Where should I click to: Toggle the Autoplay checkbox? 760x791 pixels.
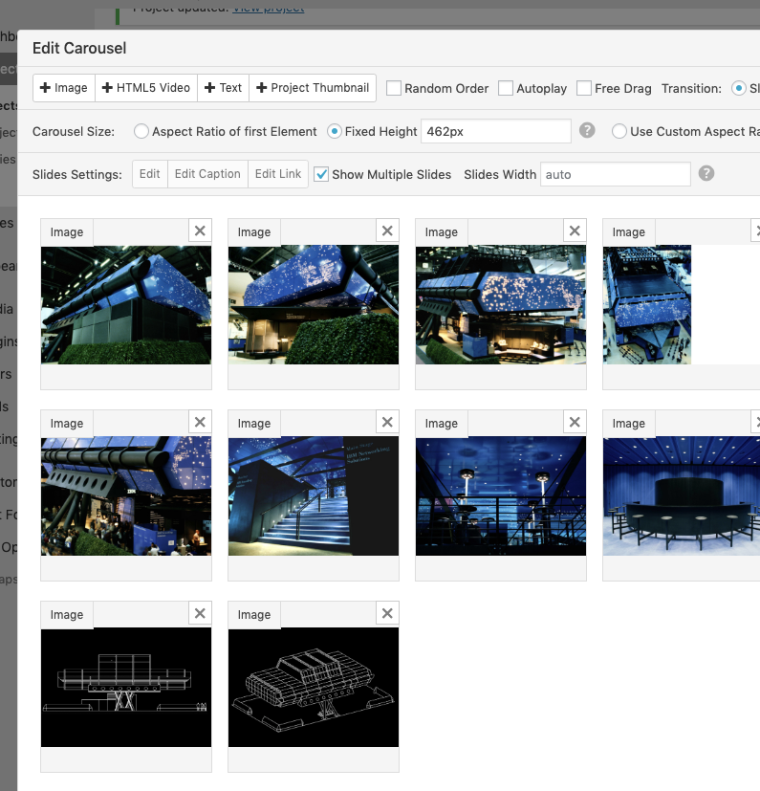point(506,88)
